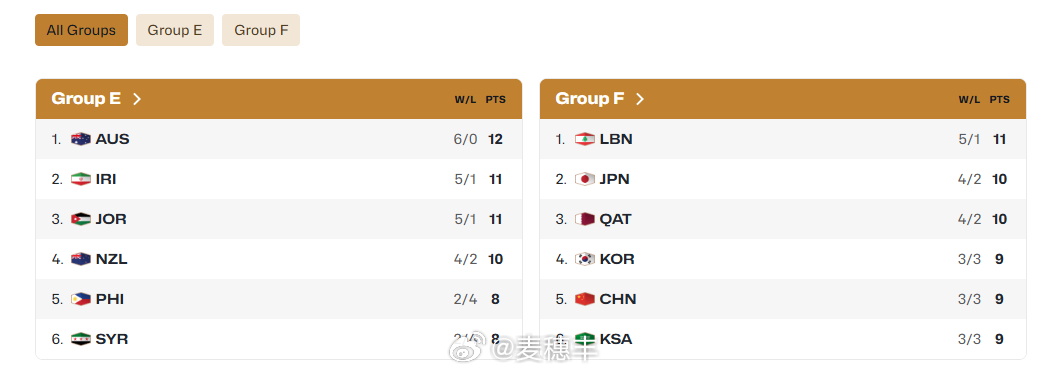The height and width of the screenshot is (373, 1051).
Task: Expand Group E with the chevron arrow
Action: (x=137, y=99)
